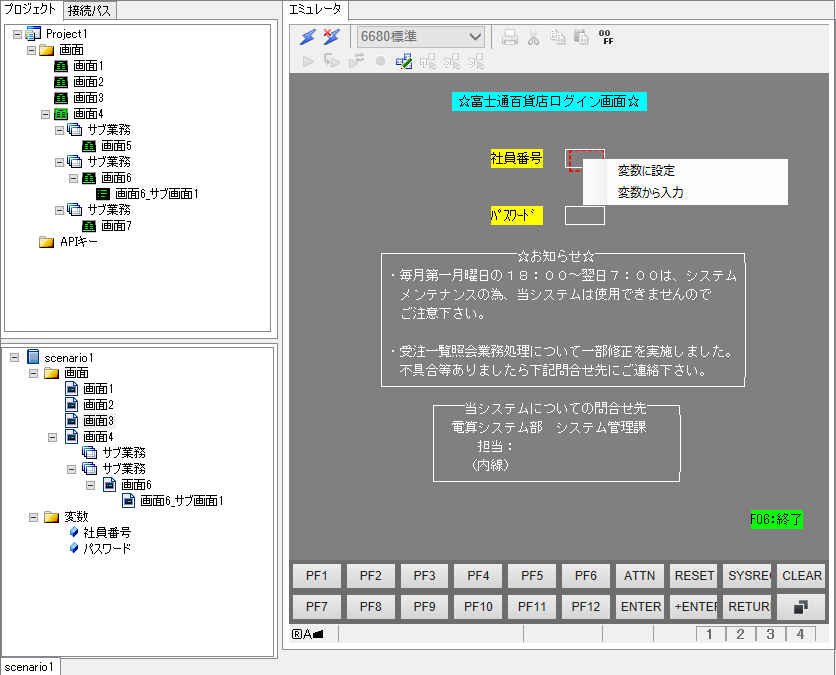Click the keypad switch windows icon button
The height and width of the screenshot is (675, 836).
[x=801, y=607]
